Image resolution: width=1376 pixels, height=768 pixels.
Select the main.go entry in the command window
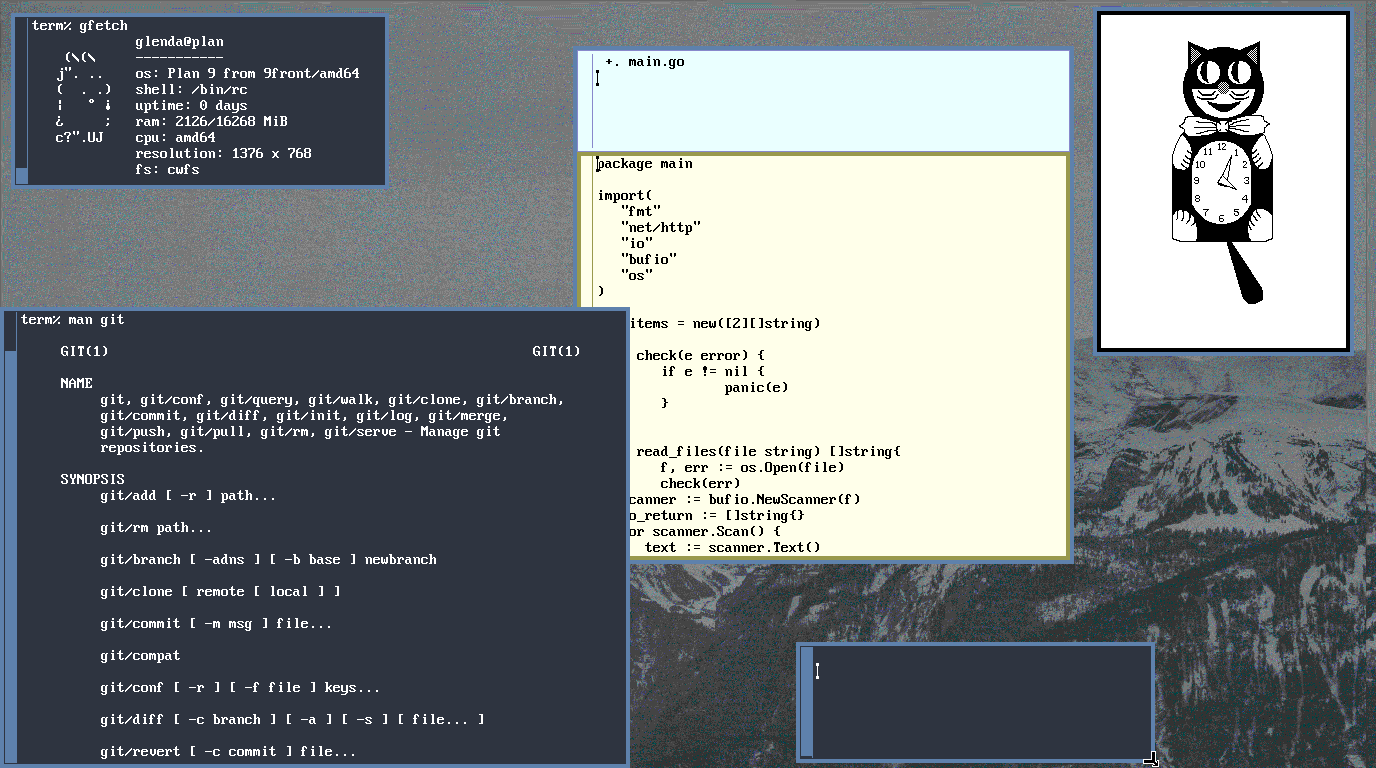coord(656,62)
